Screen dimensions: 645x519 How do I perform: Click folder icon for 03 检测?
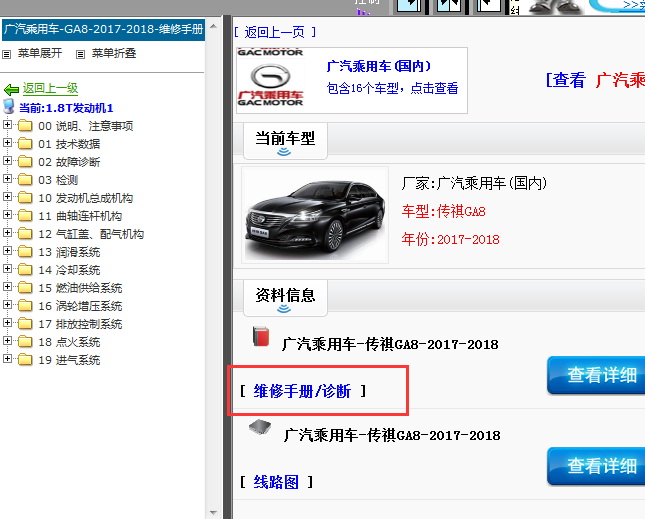[25, 180]
